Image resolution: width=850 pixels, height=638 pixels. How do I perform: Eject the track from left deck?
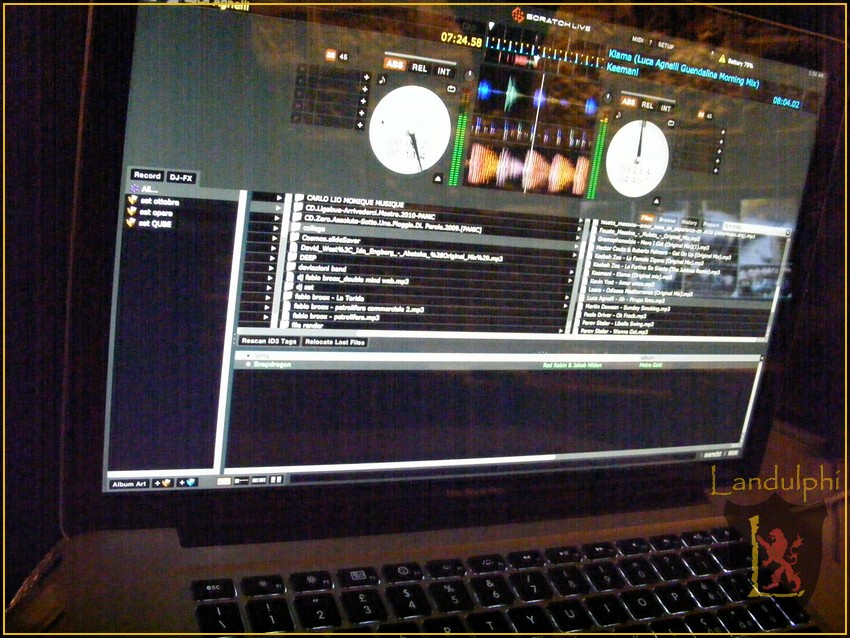pos(438,178)
